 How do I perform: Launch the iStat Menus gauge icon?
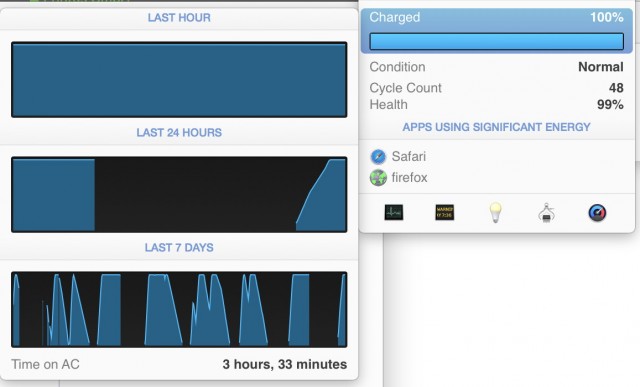click(597, 213)
